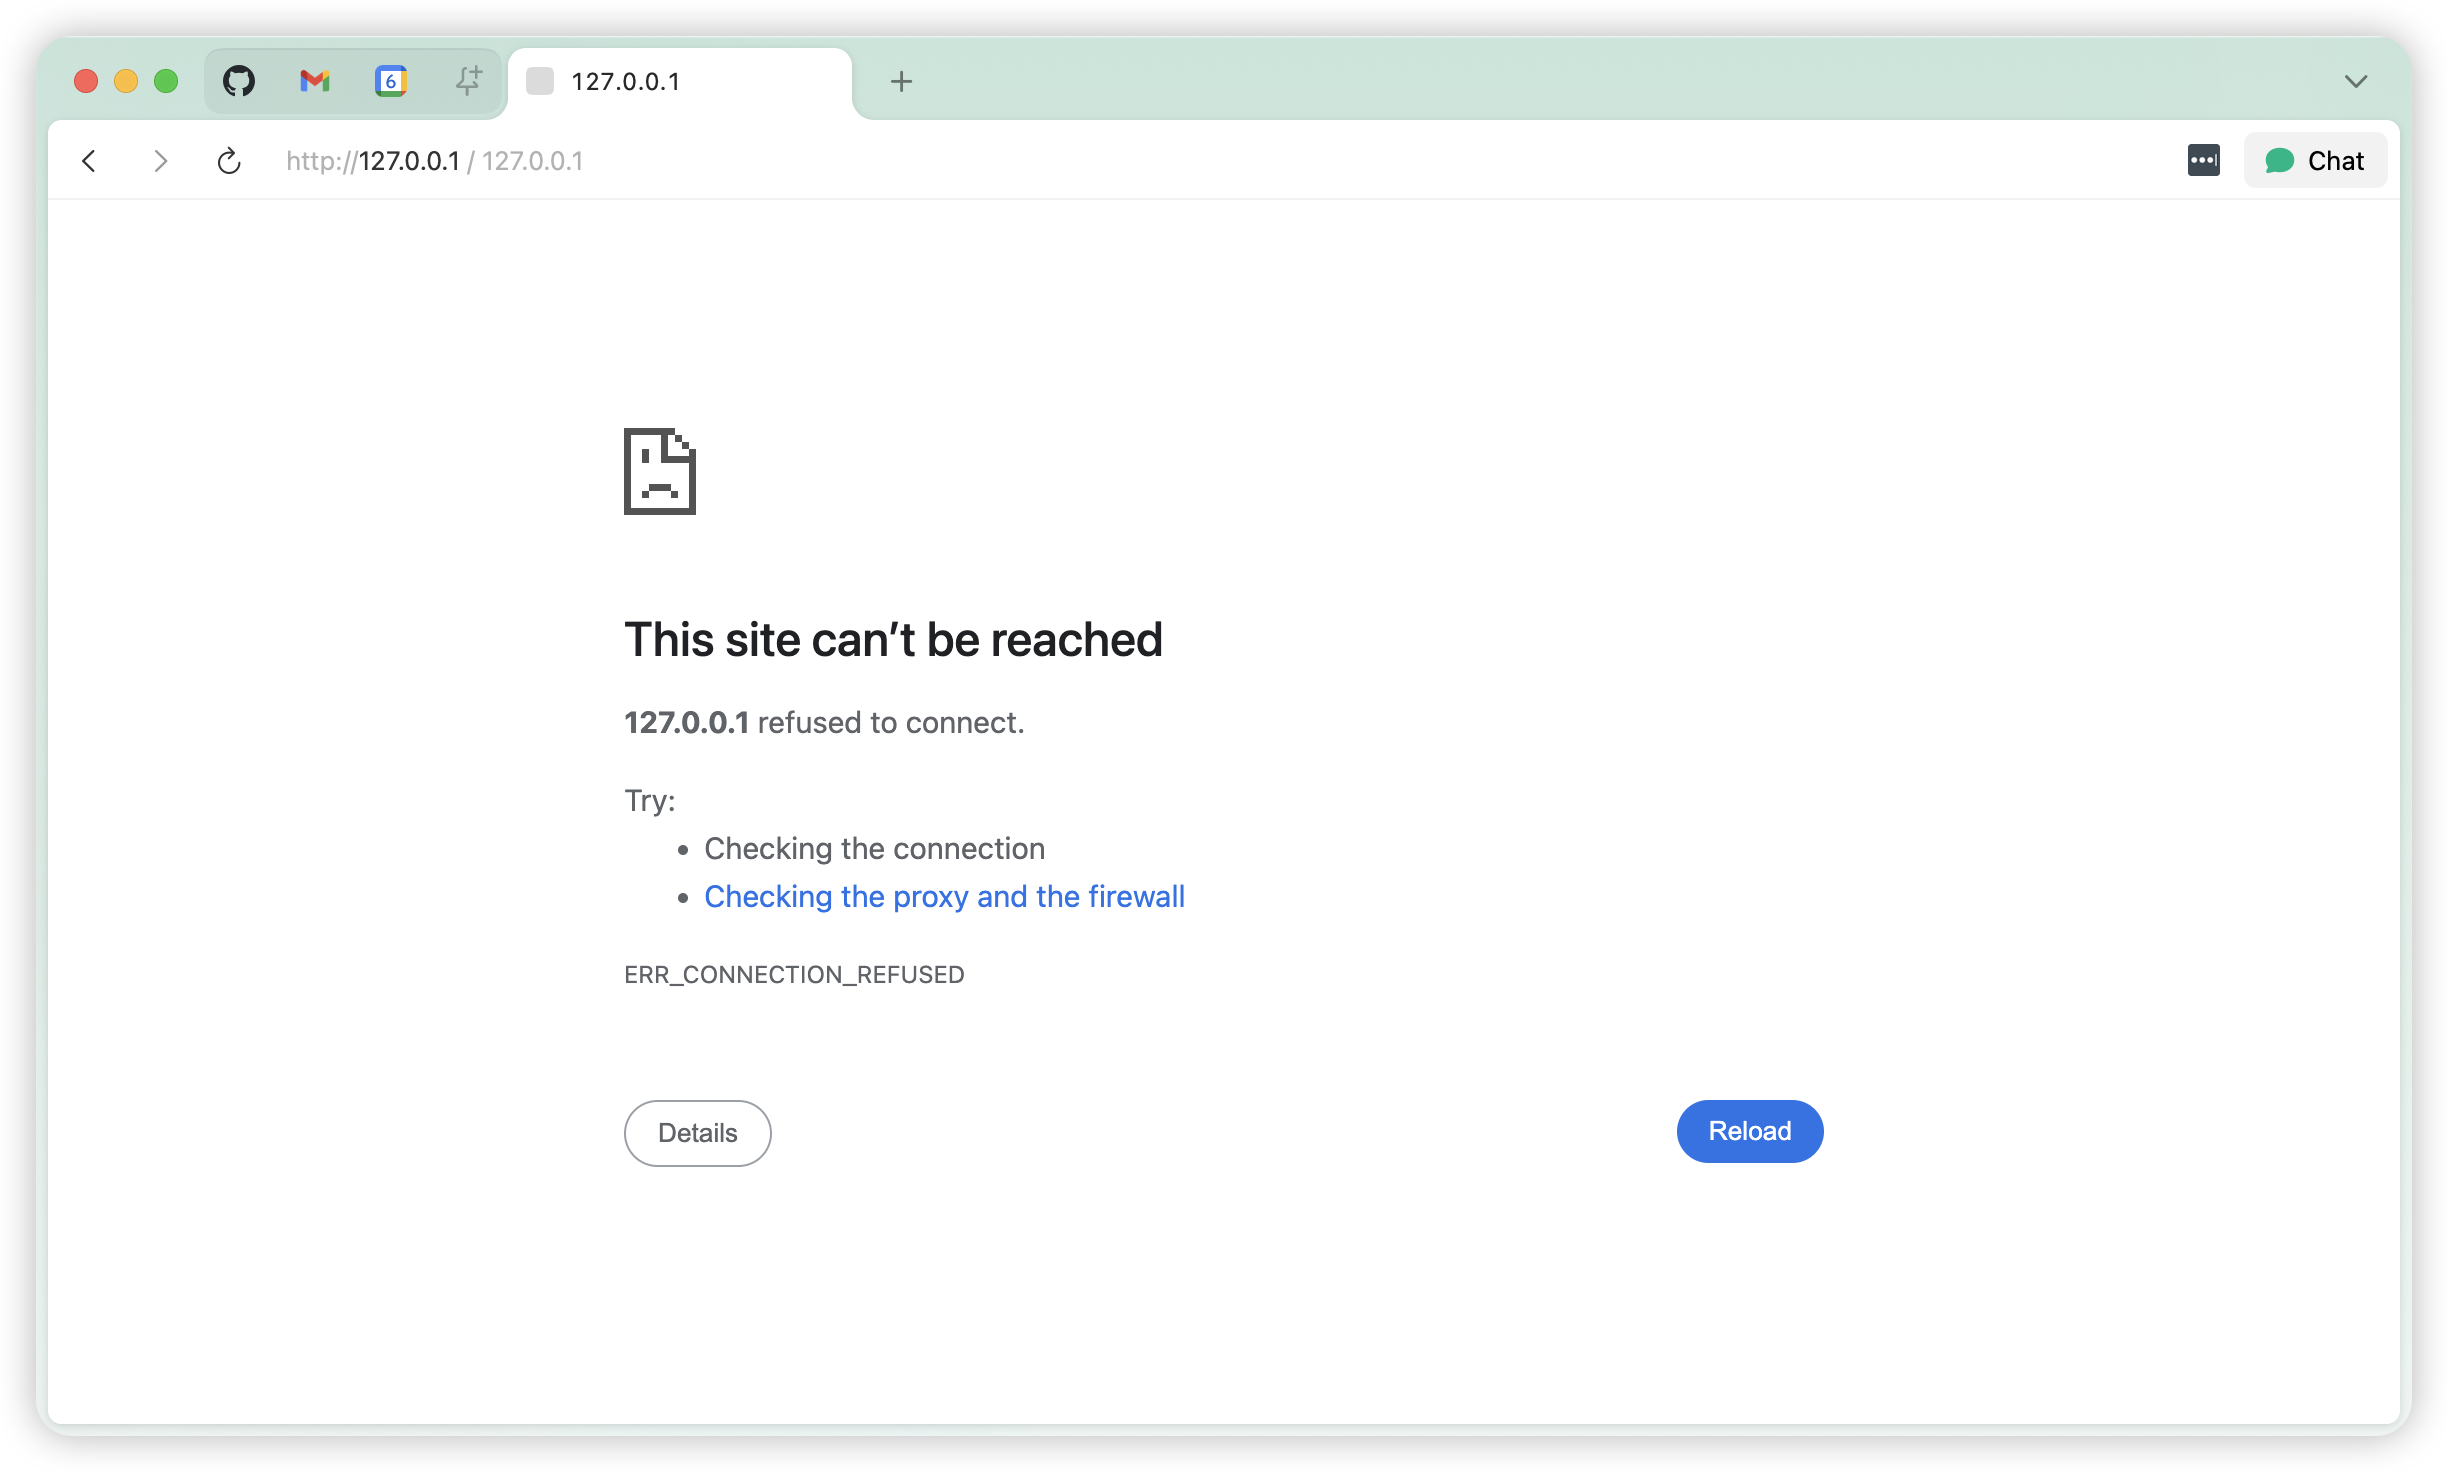Screen dimensions: 2448x1472
Task: Open a new tab with plus button
Action: pyautogui.click(x=901, y=81)
